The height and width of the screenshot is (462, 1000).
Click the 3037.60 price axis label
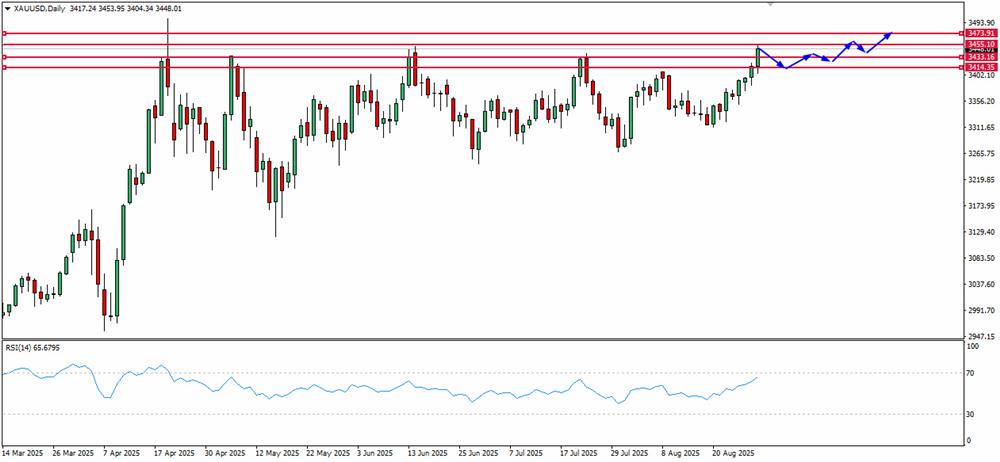click(982, 284)
